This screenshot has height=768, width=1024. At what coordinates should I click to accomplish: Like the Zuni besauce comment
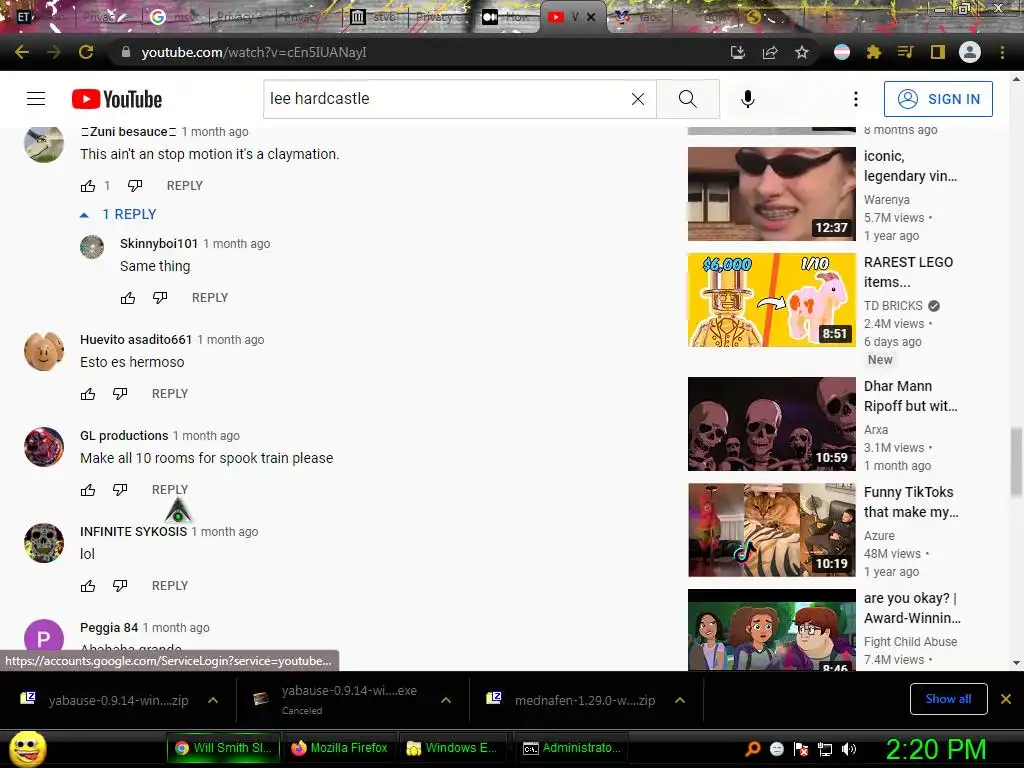click(x=88, y=186)
